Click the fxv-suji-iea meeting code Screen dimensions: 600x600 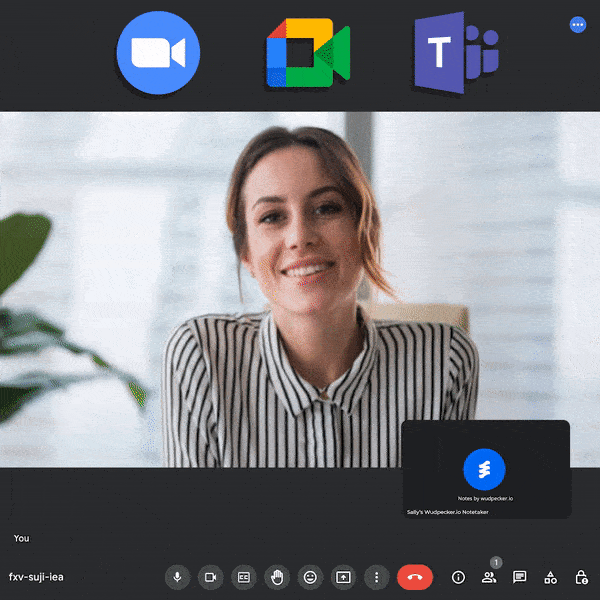(36, 577)
